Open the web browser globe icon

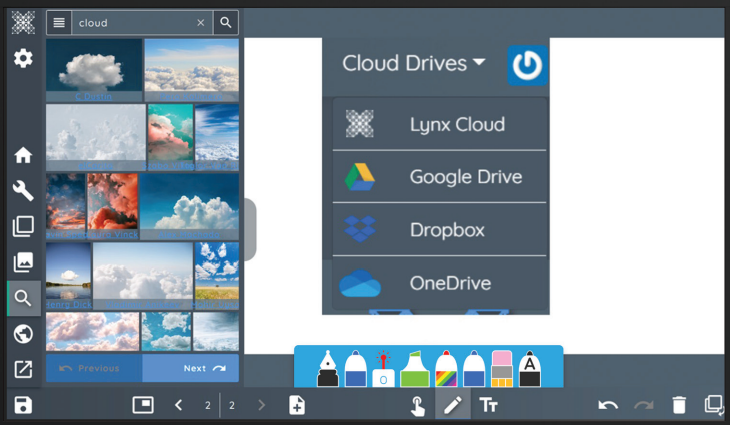coord(23,334)
